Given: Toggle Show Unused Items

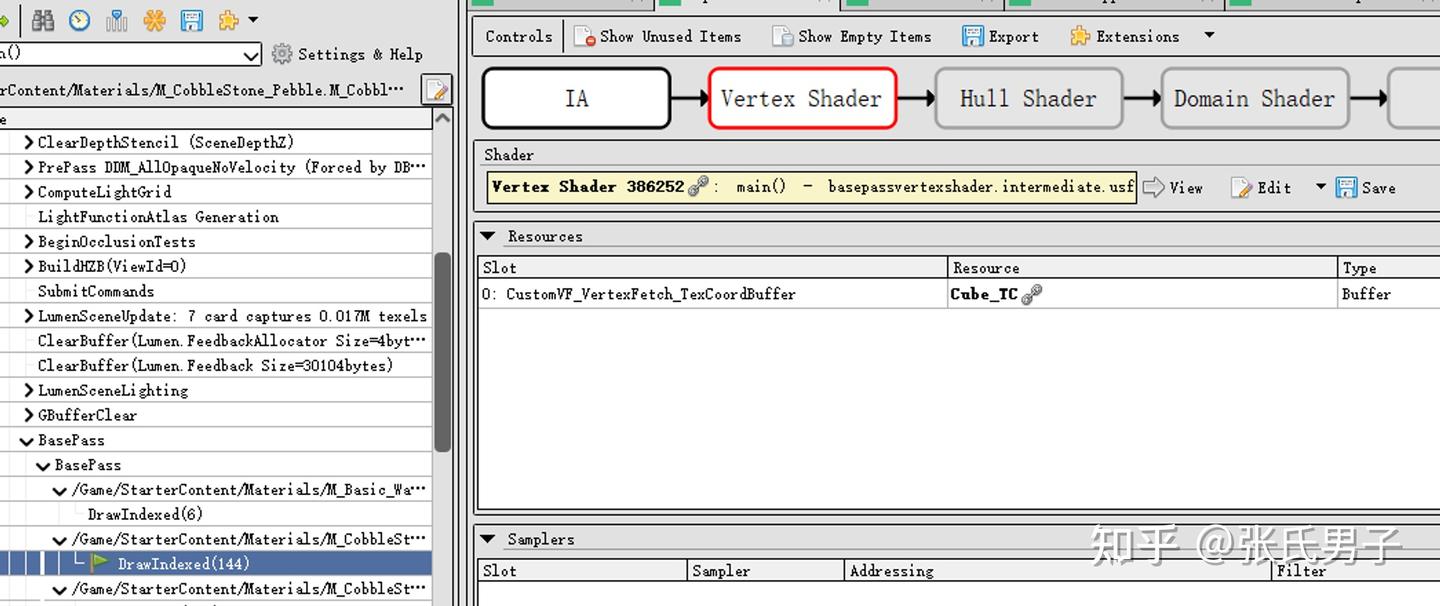Looking at the screenshot, I should (x=660, y=36).
